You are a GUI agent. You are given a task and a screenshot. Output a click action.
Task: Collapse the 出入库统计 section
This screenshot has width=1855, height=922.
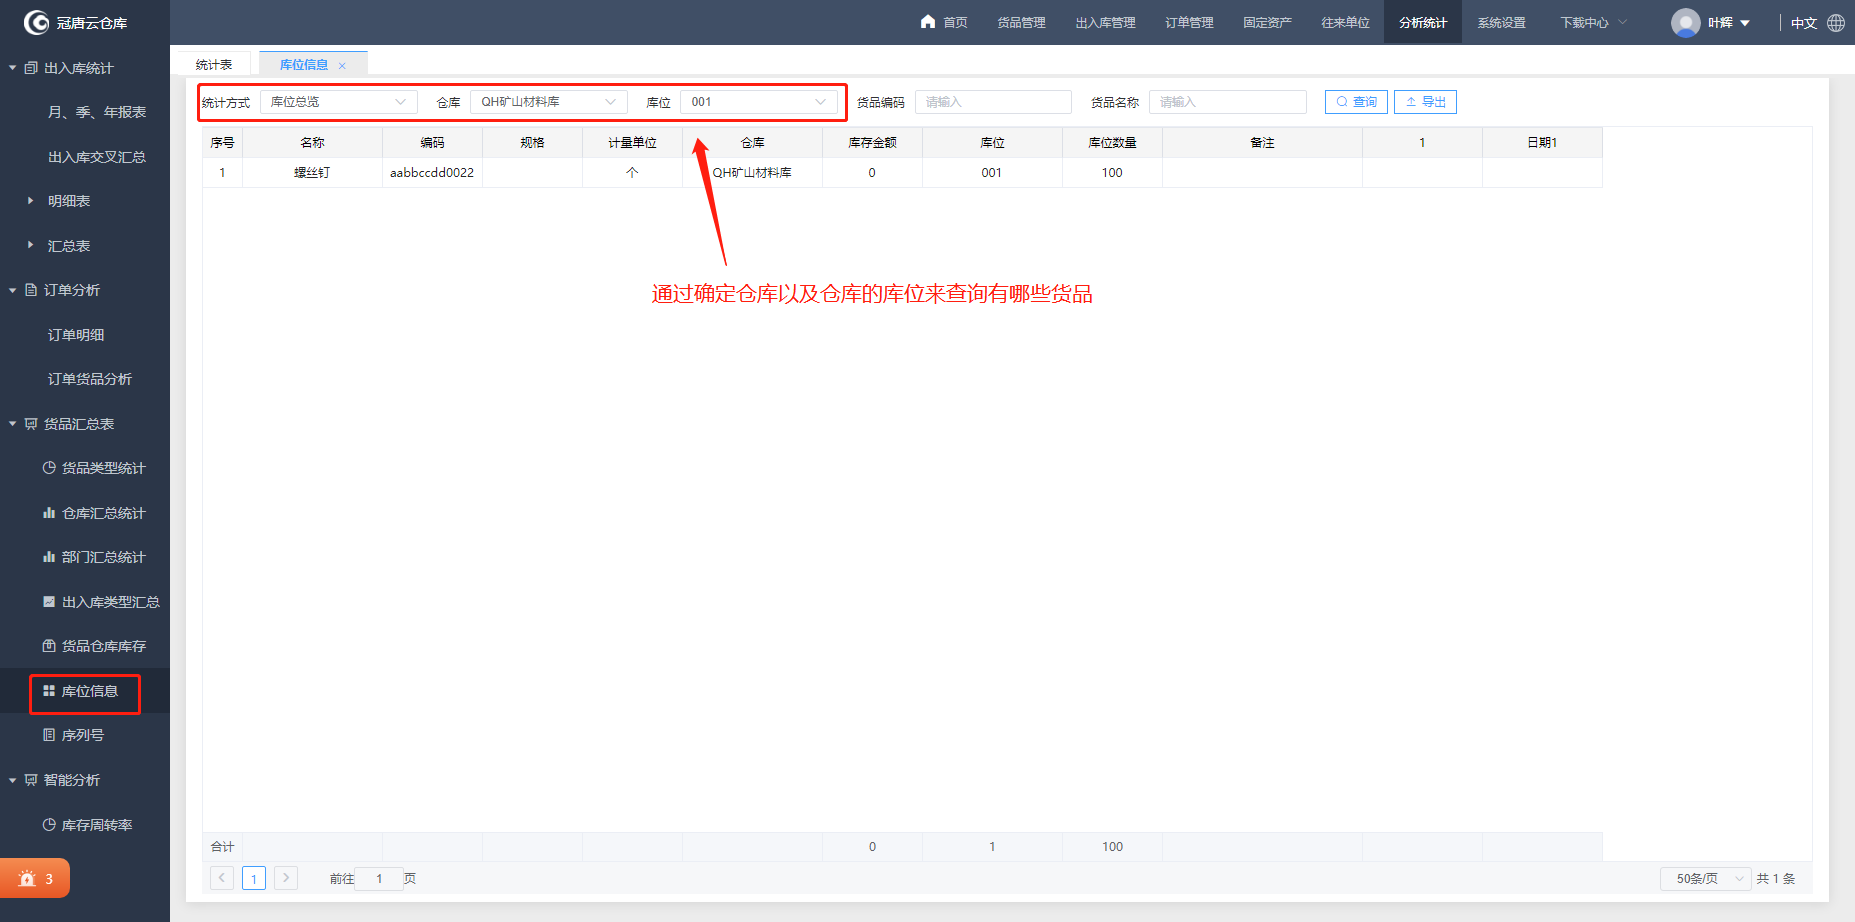coord(12,68)
